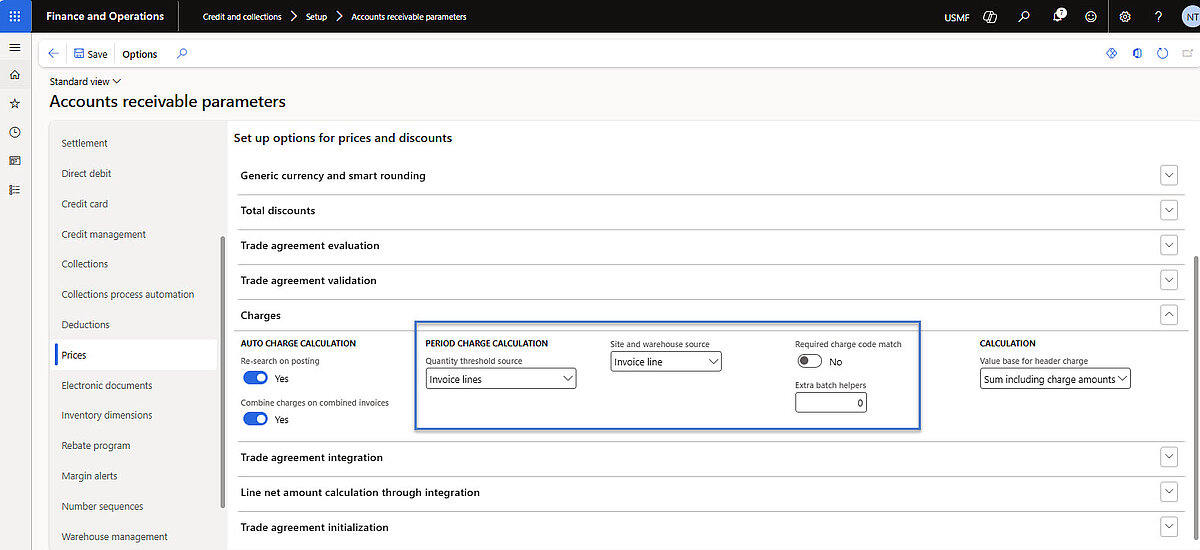
Task: Open the Options menu
Action: pos(140,54)
